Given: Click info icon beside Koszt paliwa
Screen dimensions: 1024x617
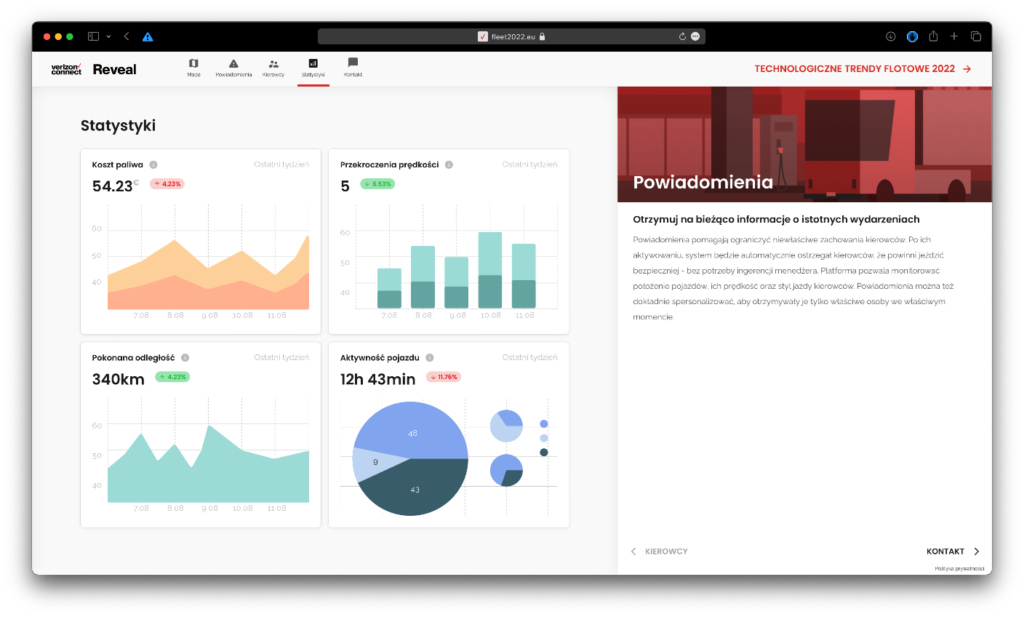Looking at the screenshot, I should tap(153, 165).
